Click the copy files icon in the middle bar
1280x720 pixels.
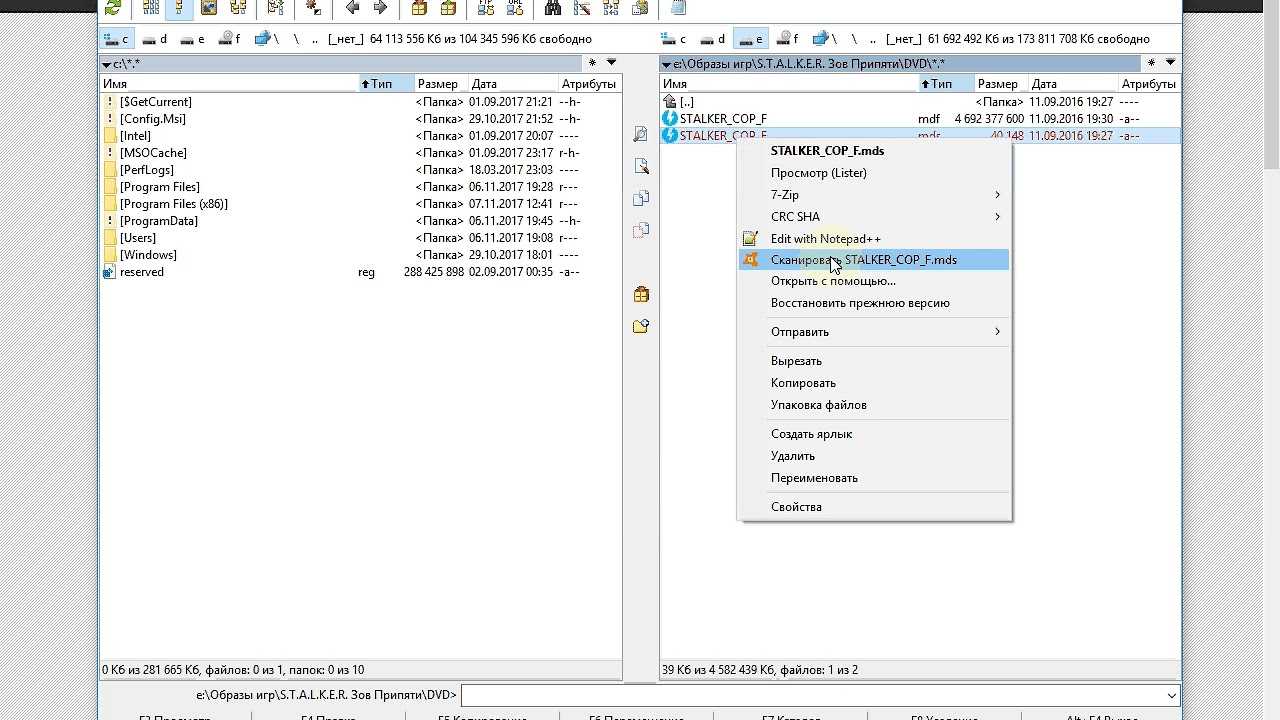tap(641, 198)
